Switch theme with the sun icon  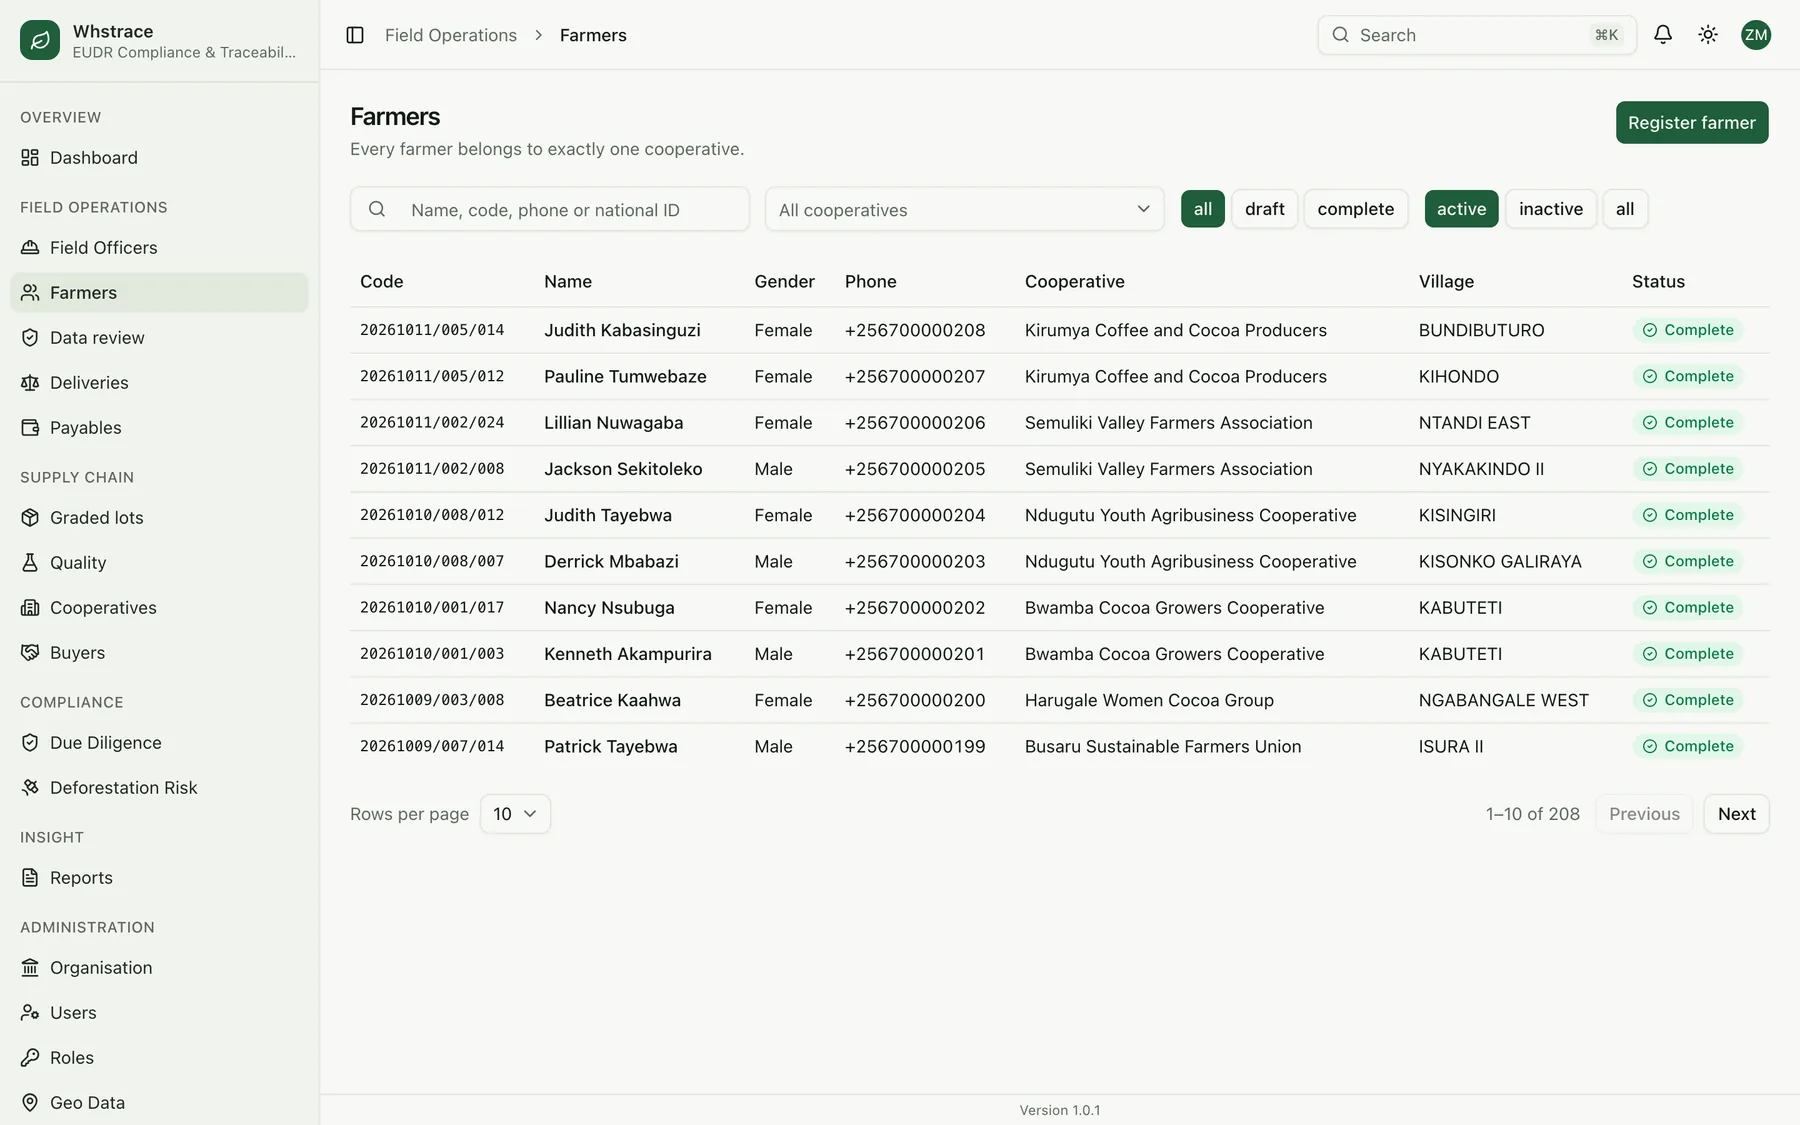(x=1708, y=35)
